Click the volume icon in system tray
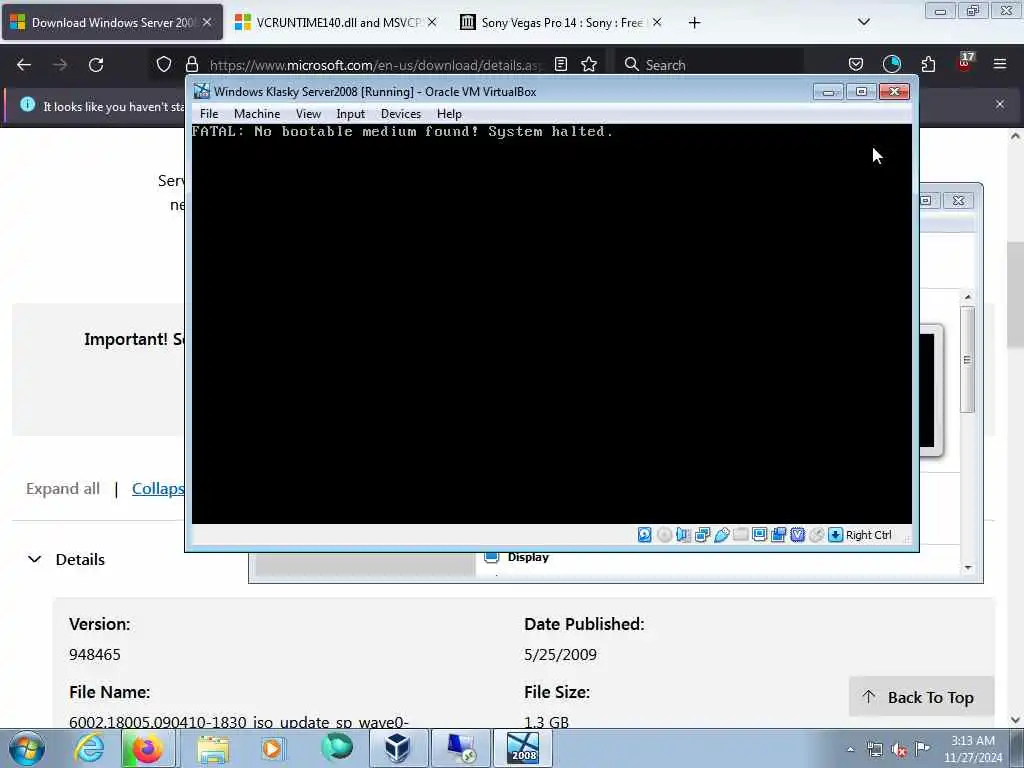The height and width of the screenshot is (768, 1024). 899,750
